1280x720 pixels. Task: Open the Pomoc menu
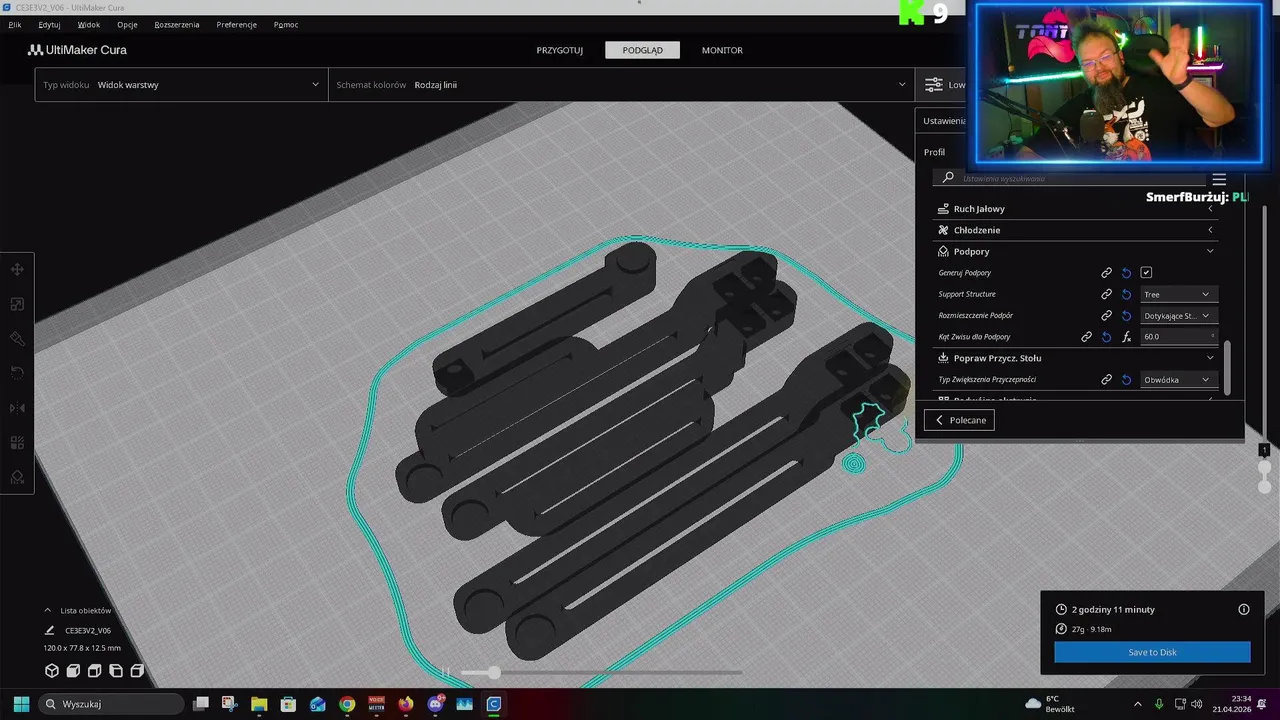coord(286,24)
